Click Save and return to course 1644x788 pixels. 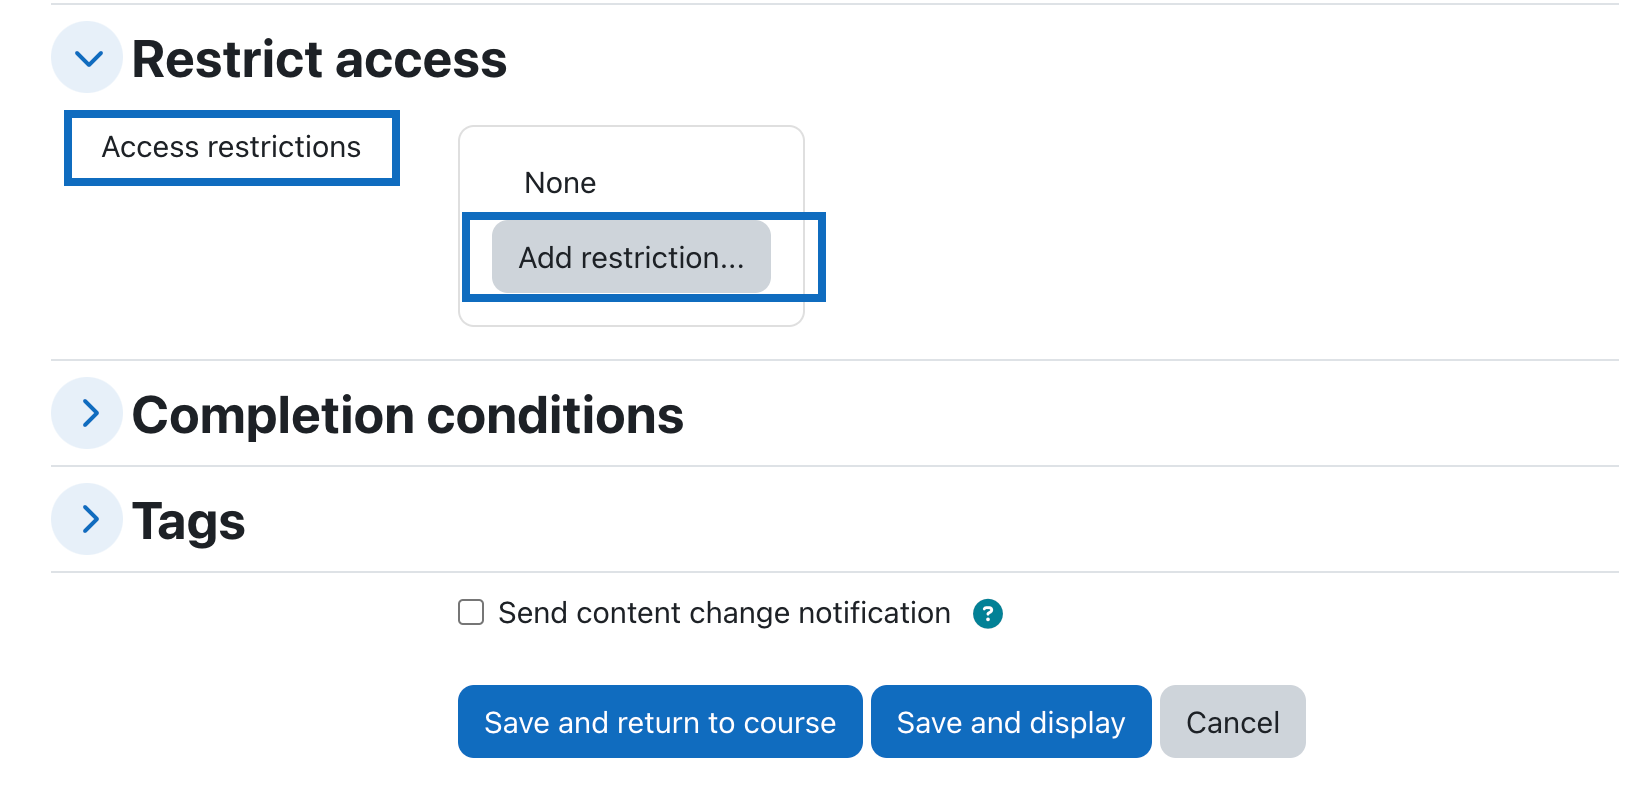[660, 721]
